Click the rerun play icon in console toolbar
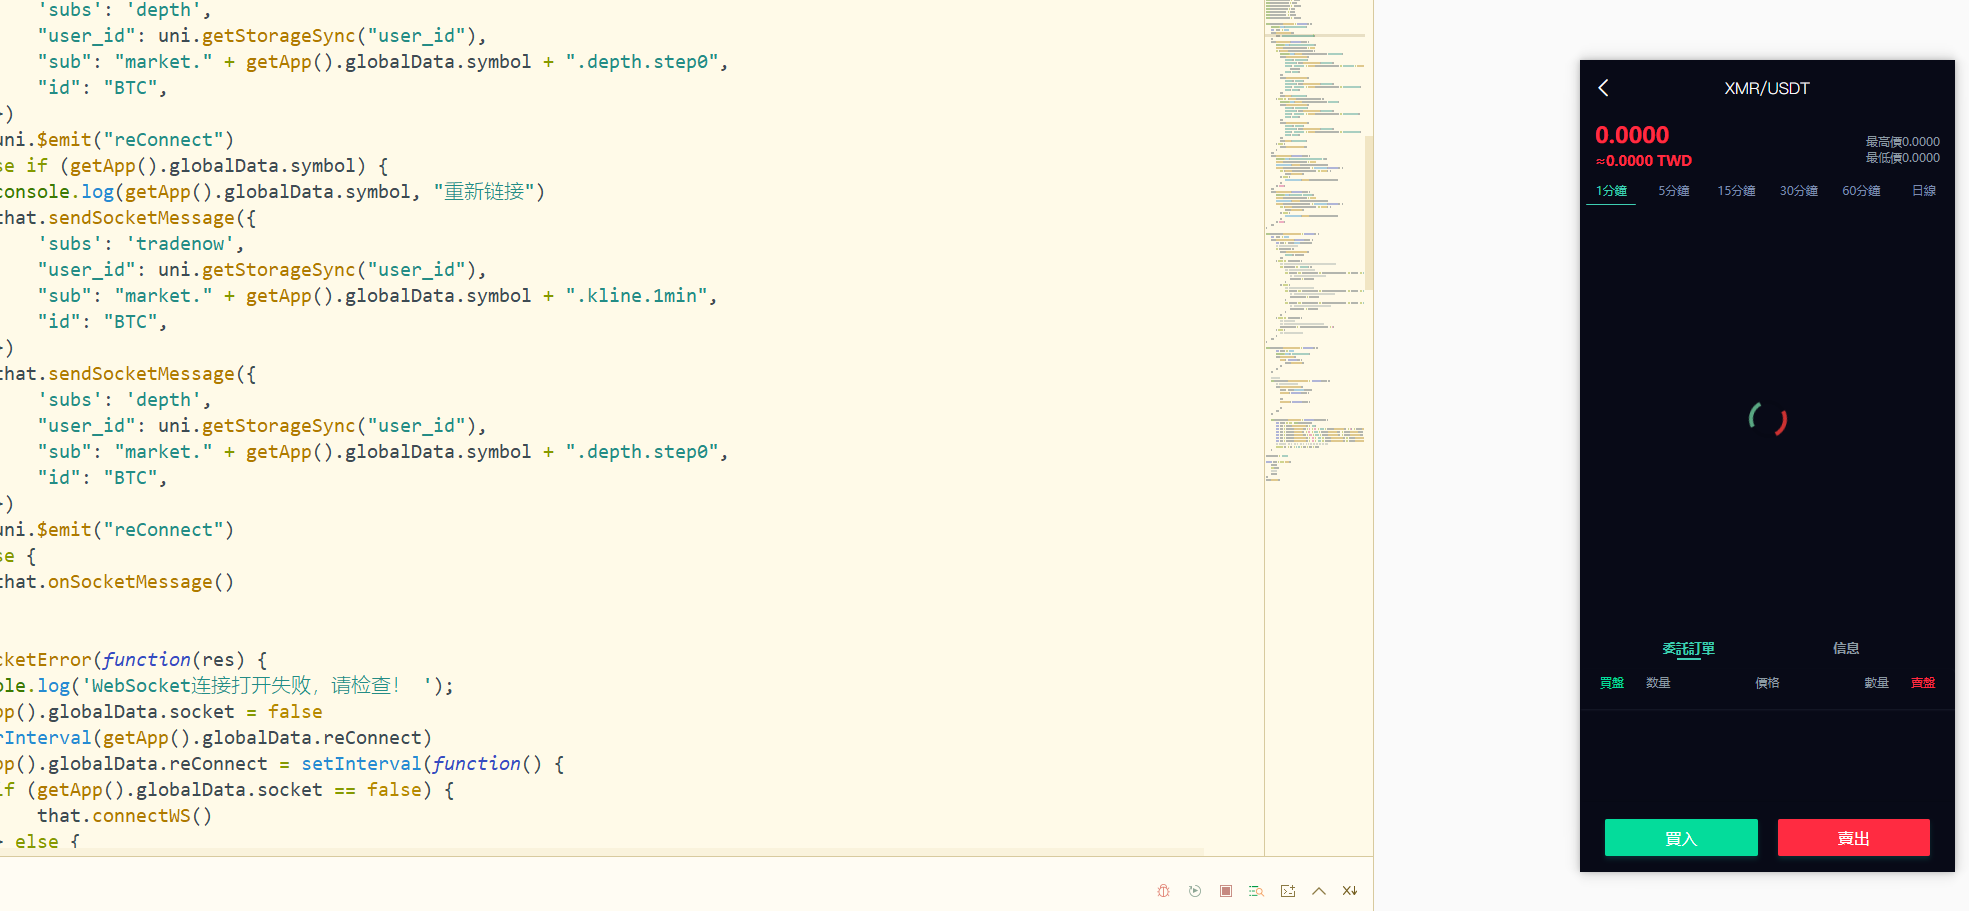The height and width of the screenshot is (911, 1969). (x=1195, y=891)
